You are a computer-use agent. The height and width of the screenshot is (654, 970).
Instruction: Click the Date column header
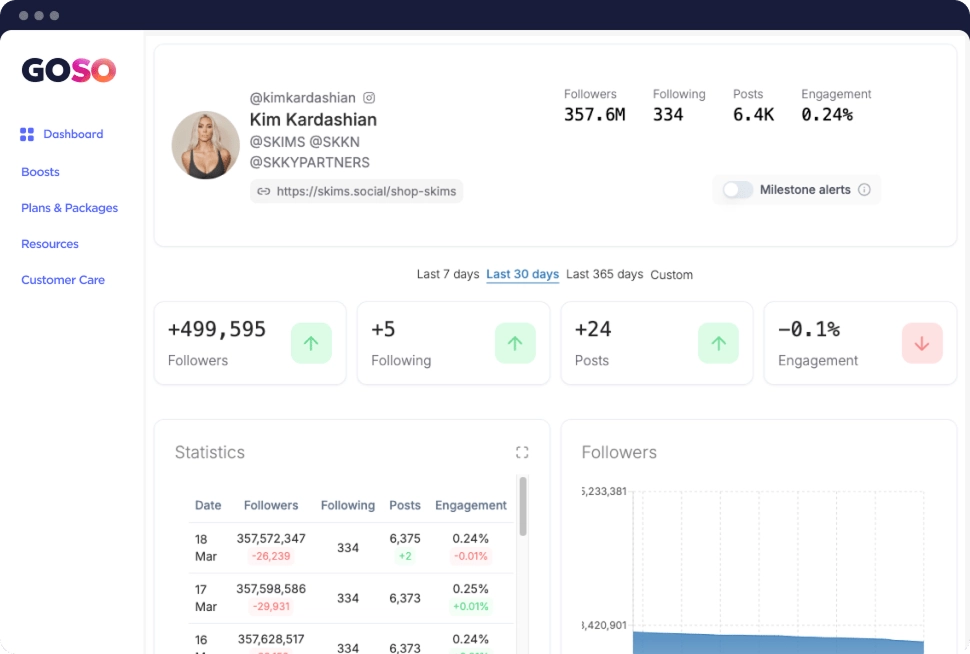click(x=208, y=506)
